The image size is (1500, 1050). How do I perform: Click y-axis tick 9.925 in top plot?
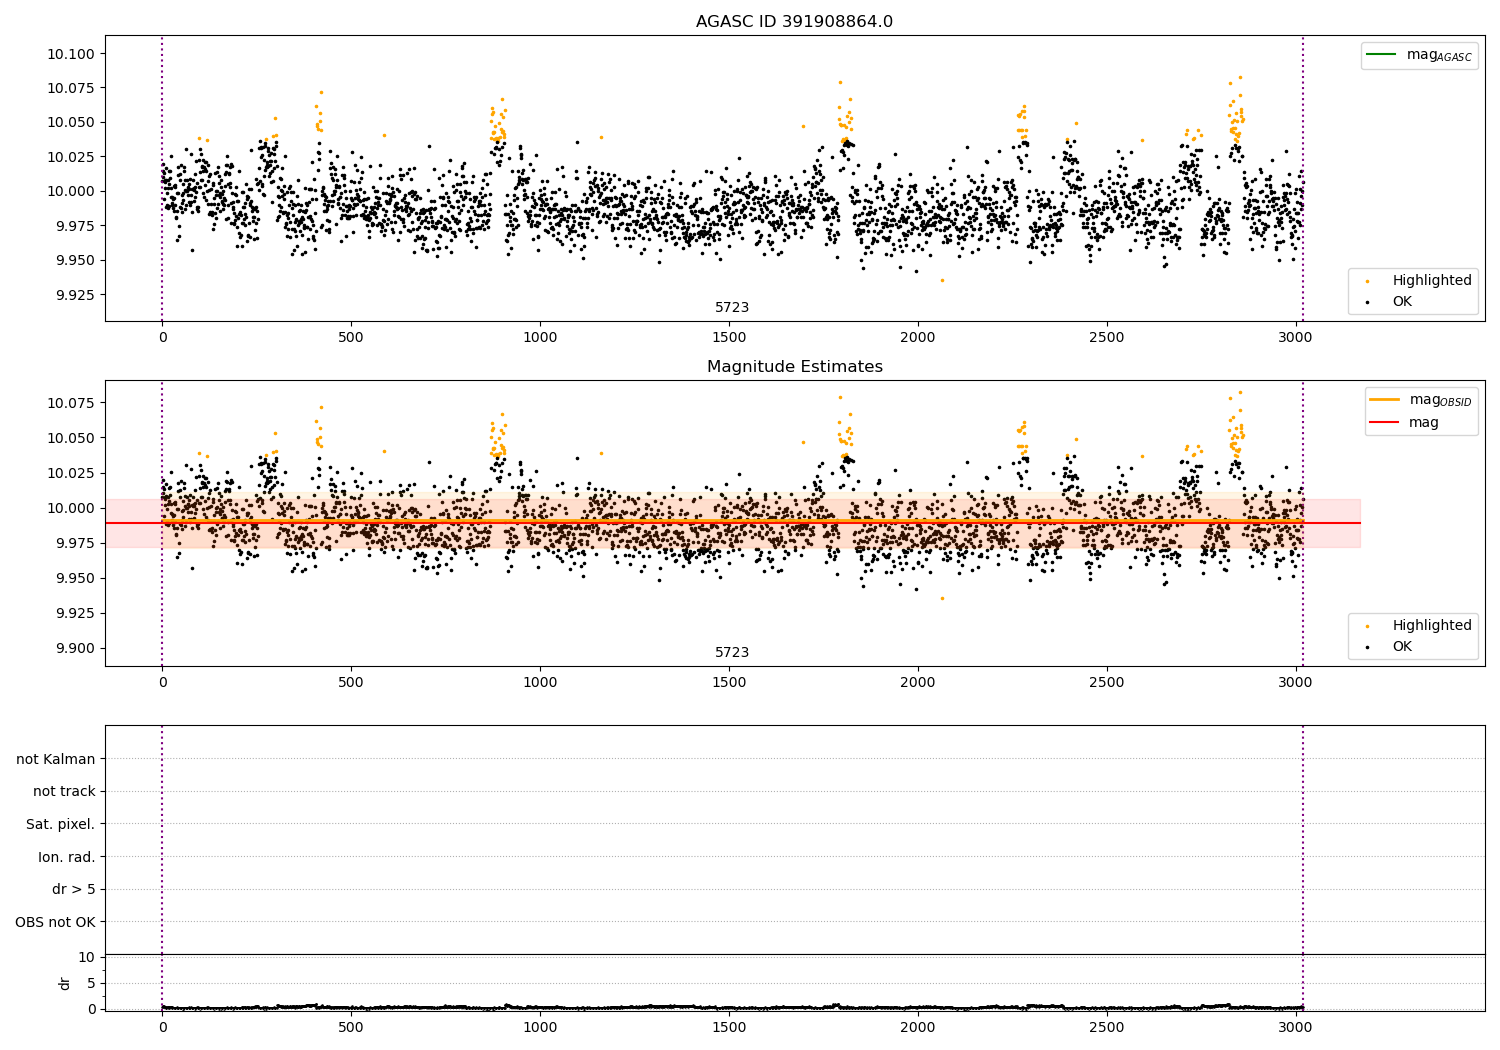[x=75, y=295]
